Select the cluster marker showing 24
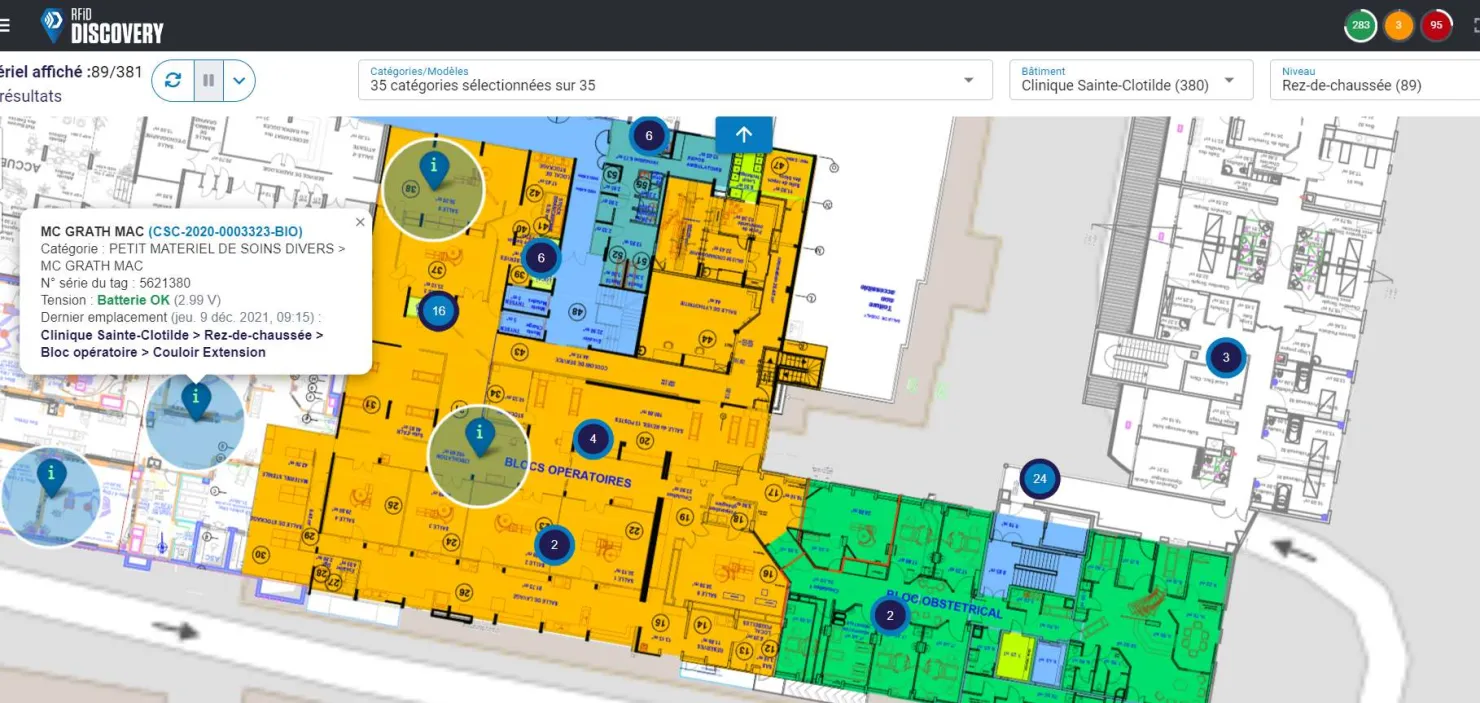 1040,479
